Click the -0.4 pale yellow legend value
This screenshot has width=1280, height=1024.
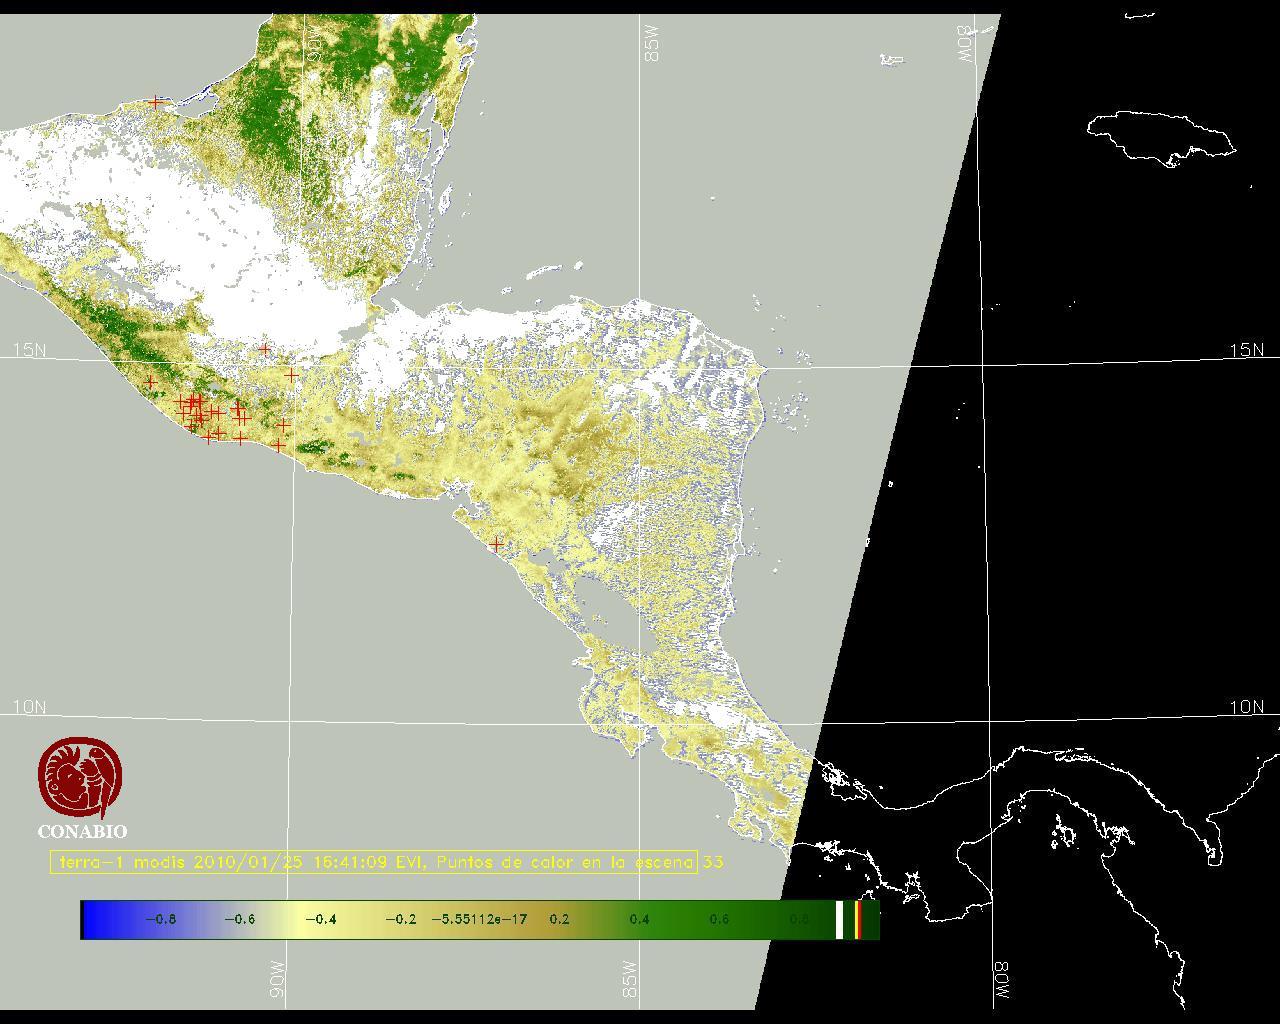pyautogui.click(x=320, y=919)
